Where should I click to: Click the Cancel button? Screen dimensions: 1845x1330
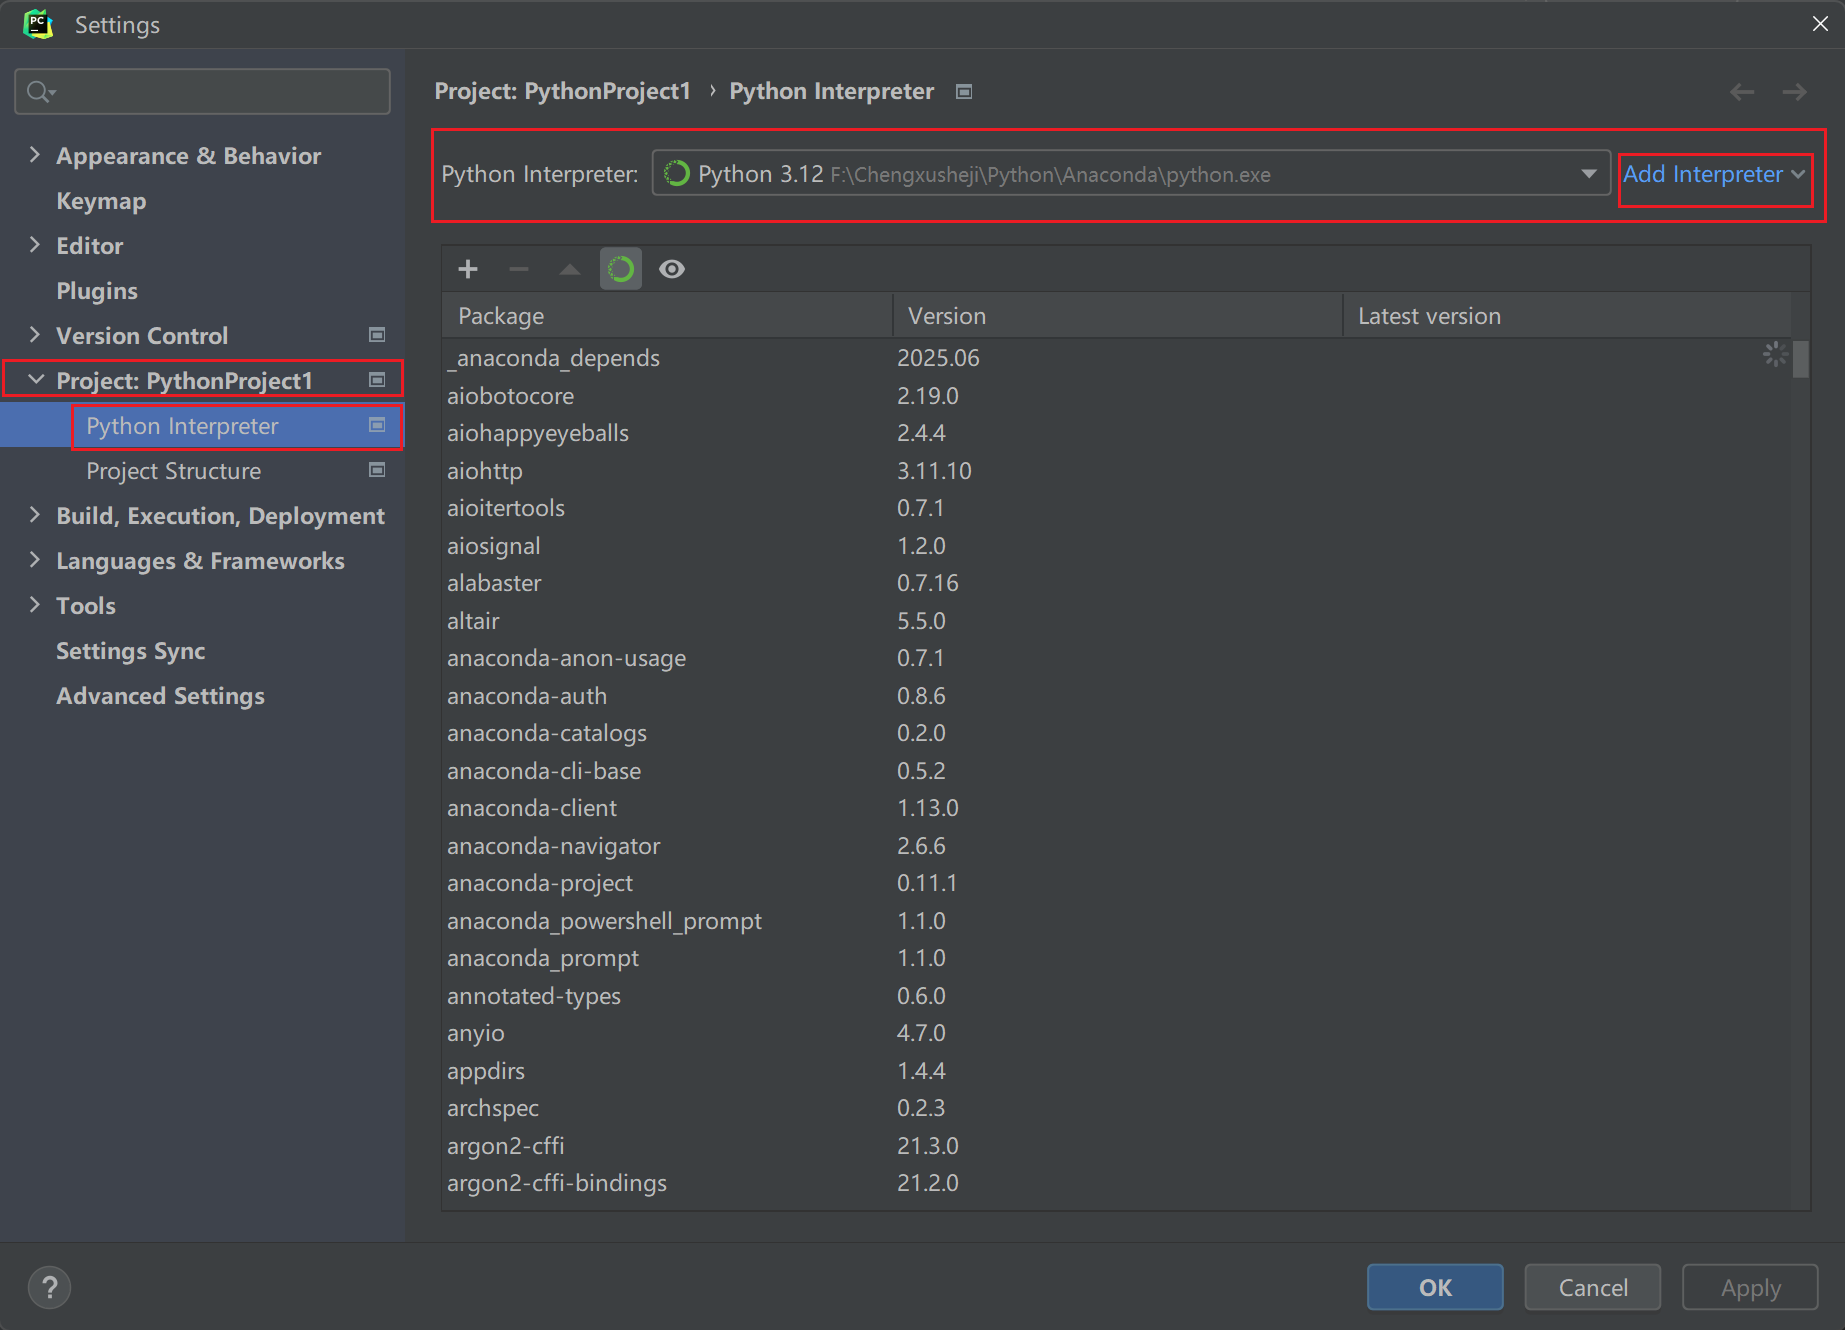(x=1593, y=1287)
